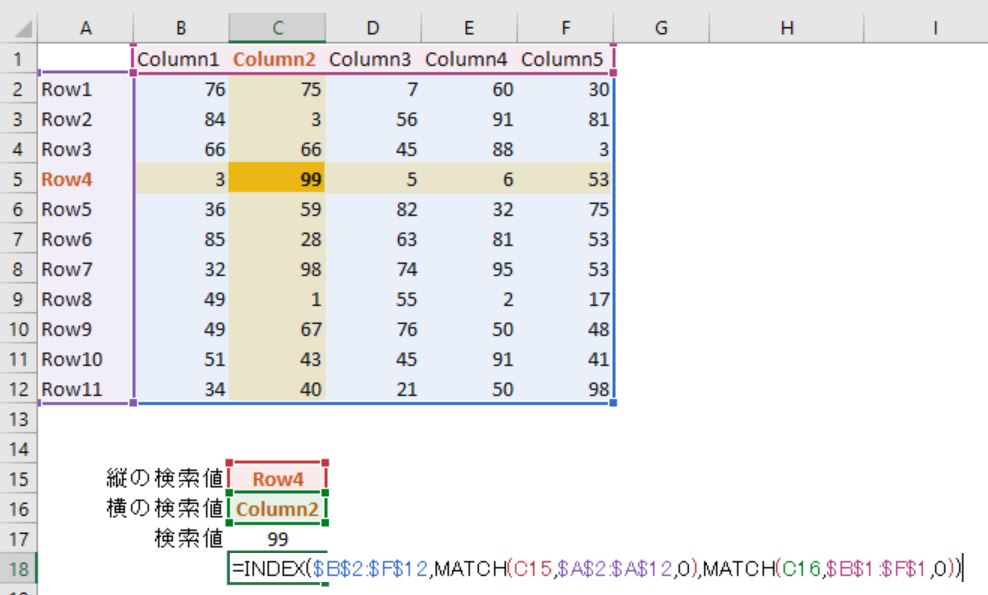Click cell with value 98 in Row11

pyautogui.click(x=565, y=389)
